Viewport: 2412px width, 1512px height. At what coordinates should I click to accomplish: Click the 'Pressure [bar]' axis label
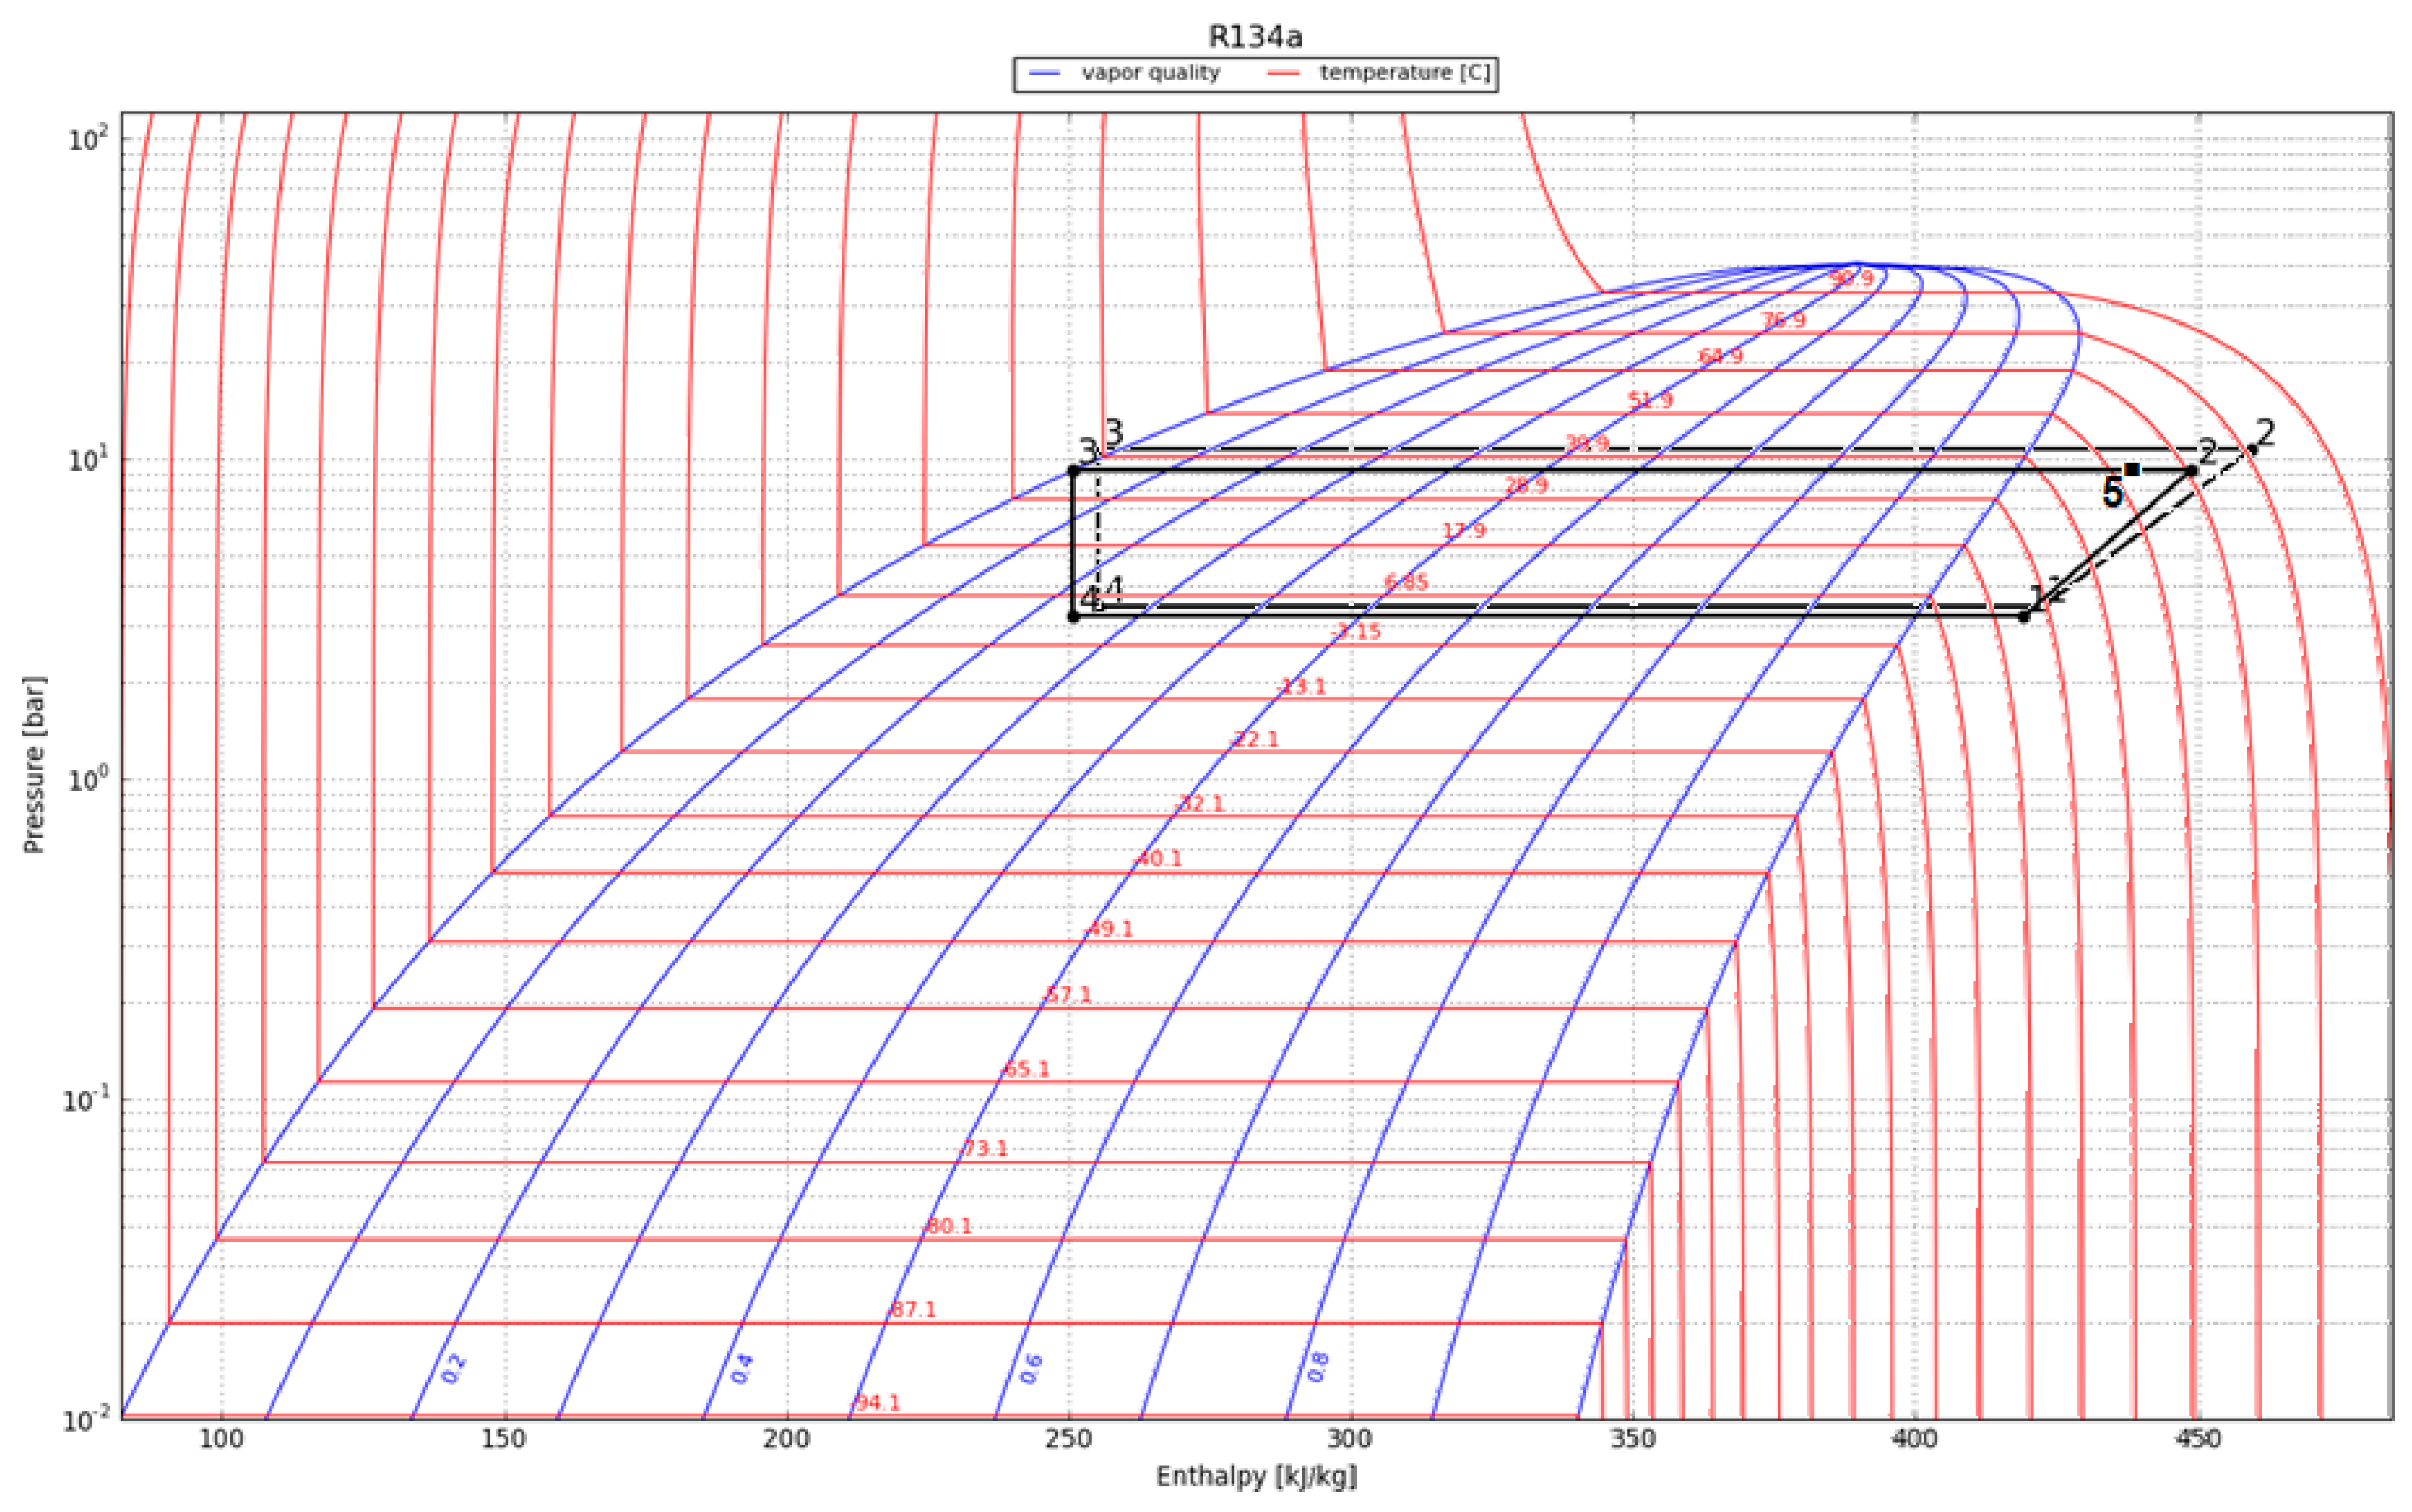(34, 765)
